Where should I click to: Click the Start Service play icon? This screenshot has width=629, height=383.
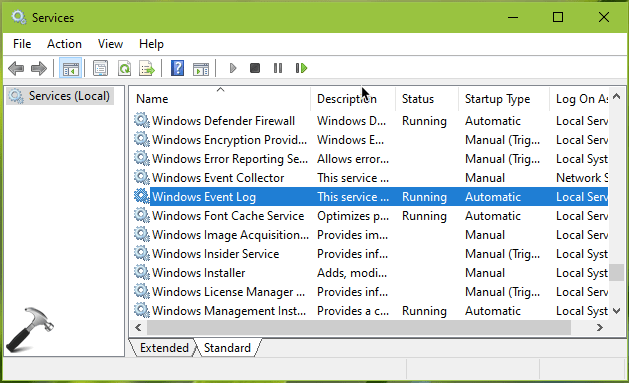[x=233, y=68]
